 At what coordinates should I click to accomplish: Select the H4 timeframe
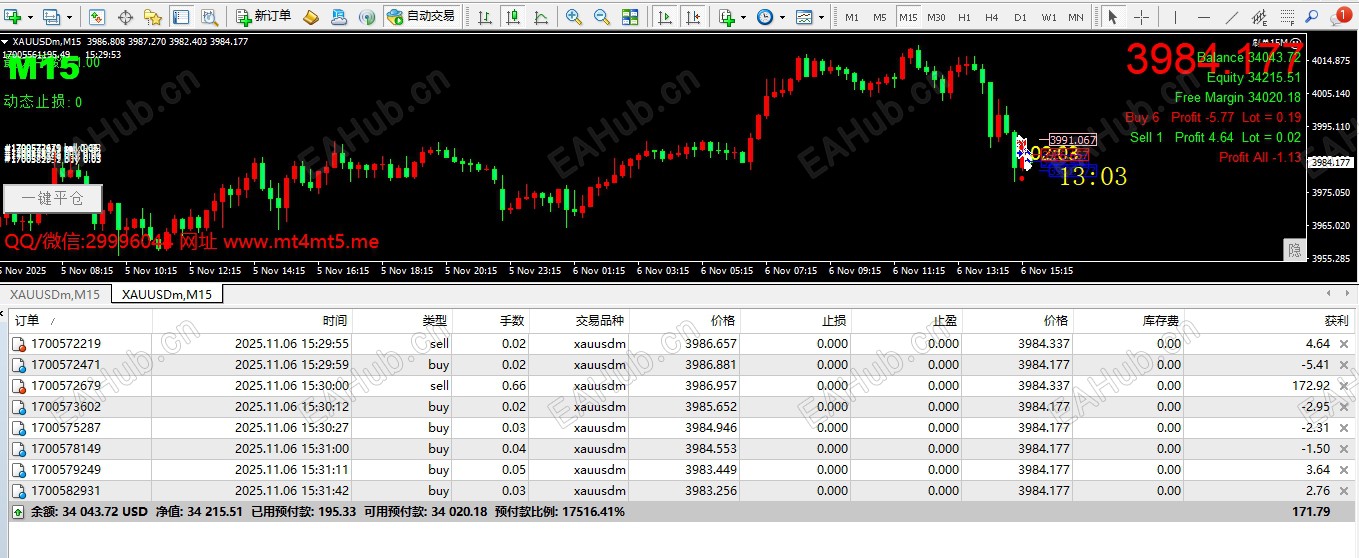[x=992, y=17]
